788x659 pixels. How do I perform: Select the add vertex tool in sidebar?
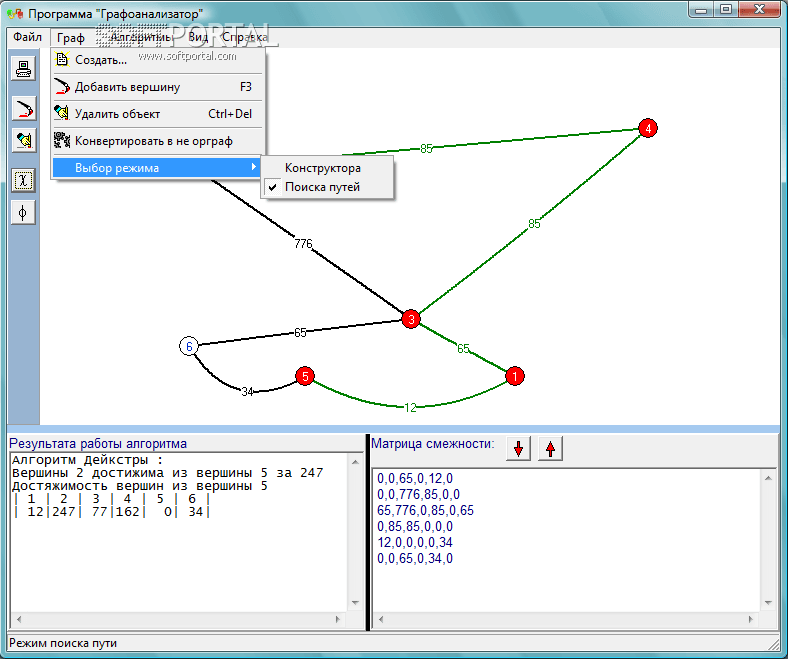click(24, 108)
